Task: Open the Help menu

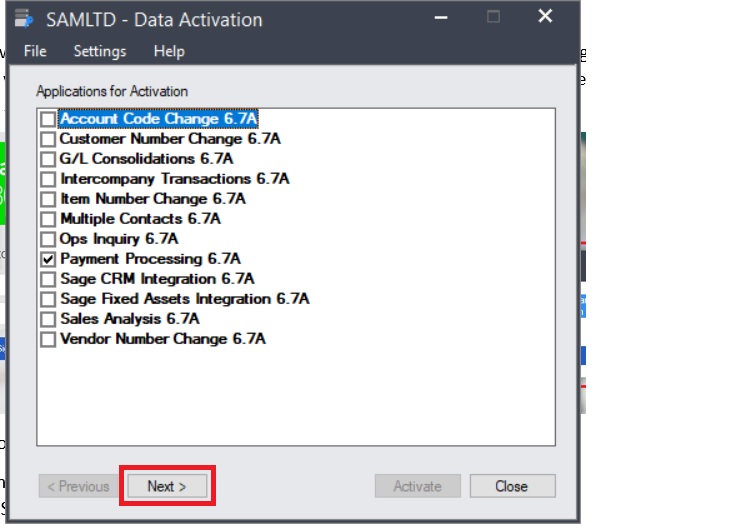Action: click(169, 51)
